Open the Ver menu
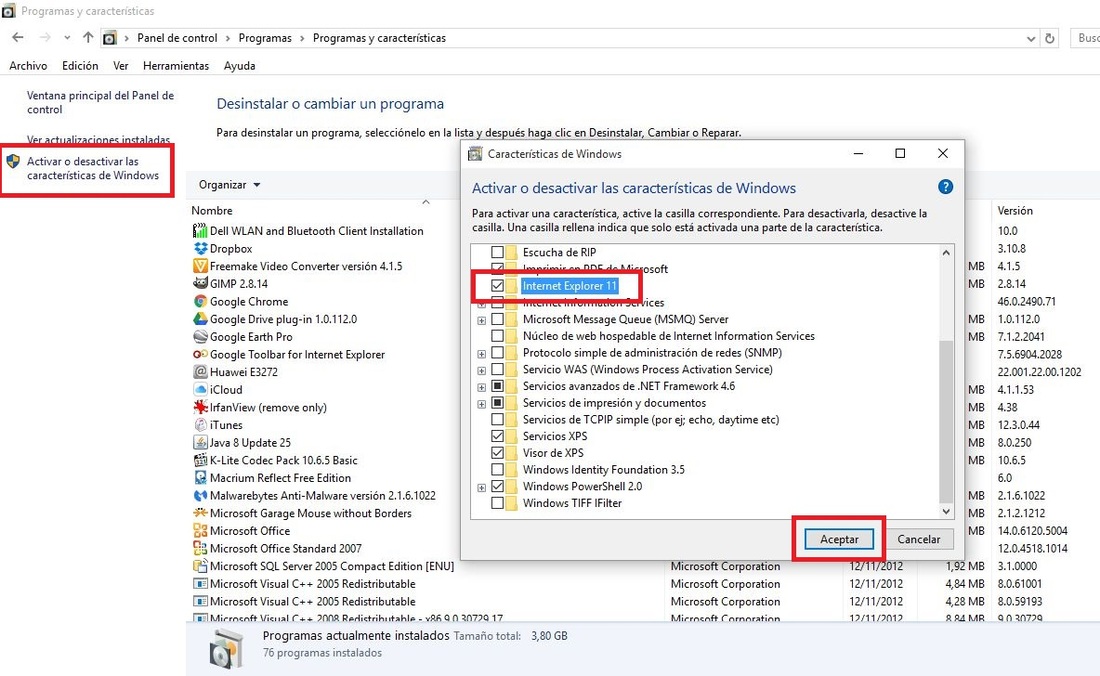 click(x=121, y=66)
